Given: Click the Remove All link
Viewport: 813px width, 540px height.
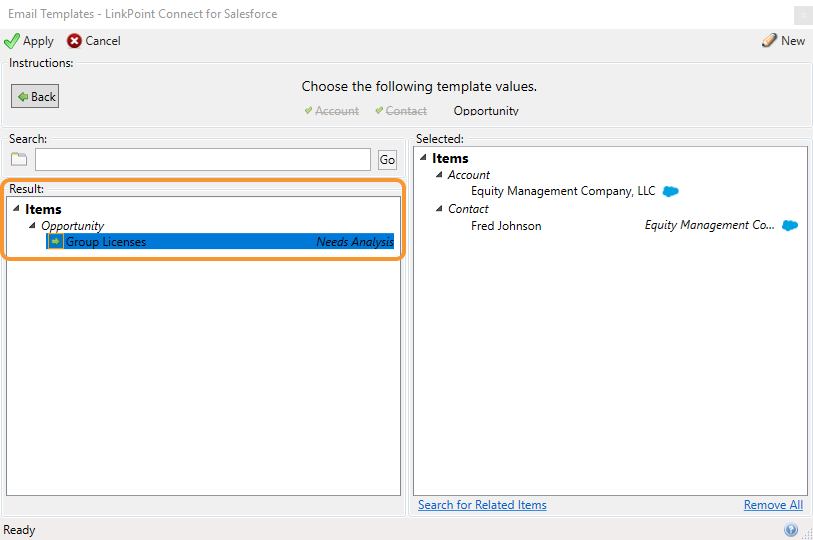Looking at the screenshot, I should coord(773,505).
